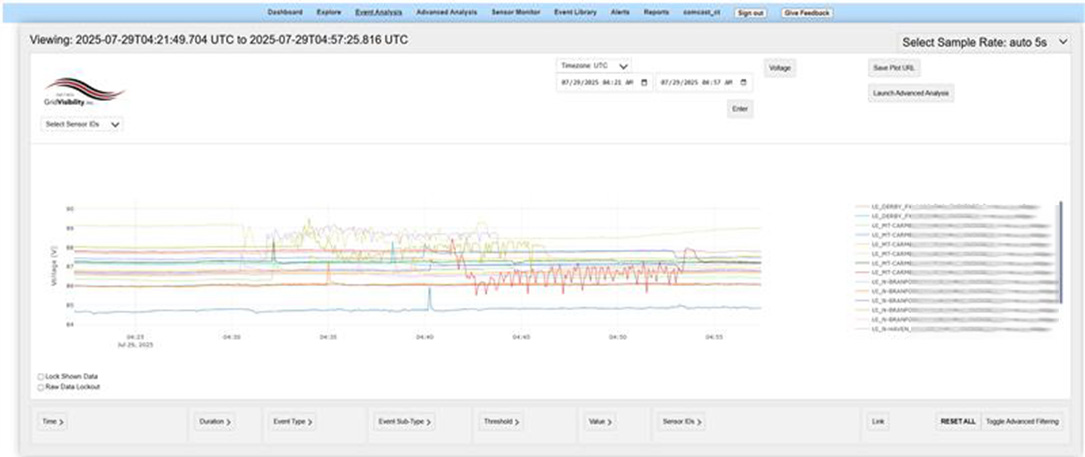The image size is (1085, 457).
Task: Open the Select Sample Rate dropdown
Action: [984, 42]
